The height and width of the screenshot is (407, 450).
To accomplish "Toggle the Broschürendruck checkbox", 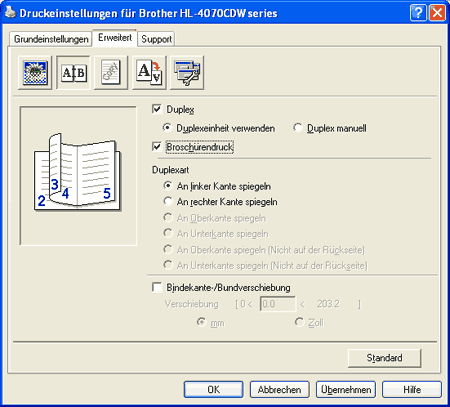I will coord(157,147).
